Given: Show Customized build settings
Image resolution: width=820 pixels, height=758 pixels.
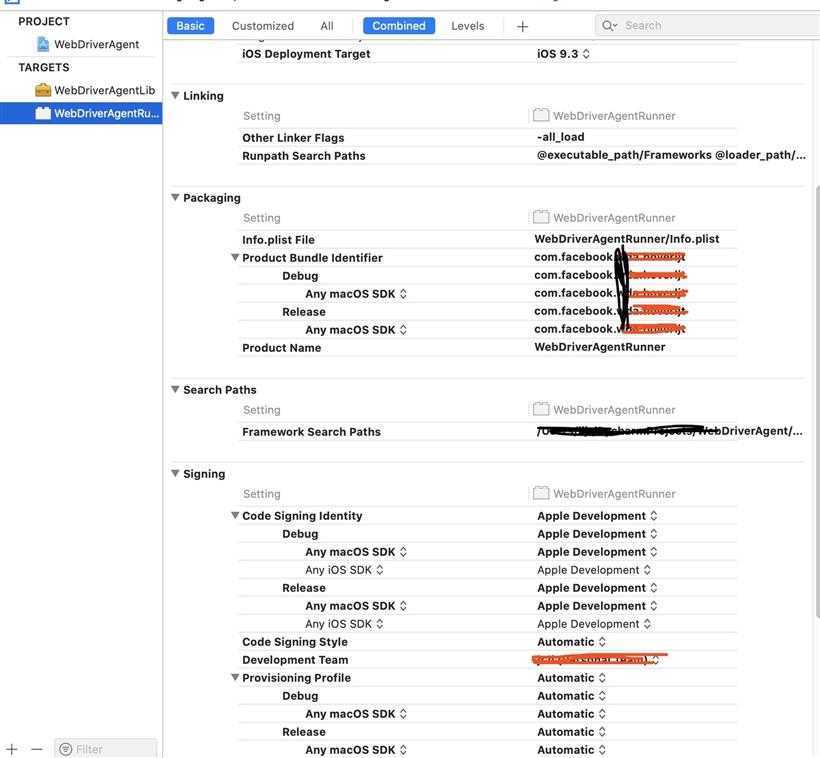Looking at the screenshot, I should (263, 26).
